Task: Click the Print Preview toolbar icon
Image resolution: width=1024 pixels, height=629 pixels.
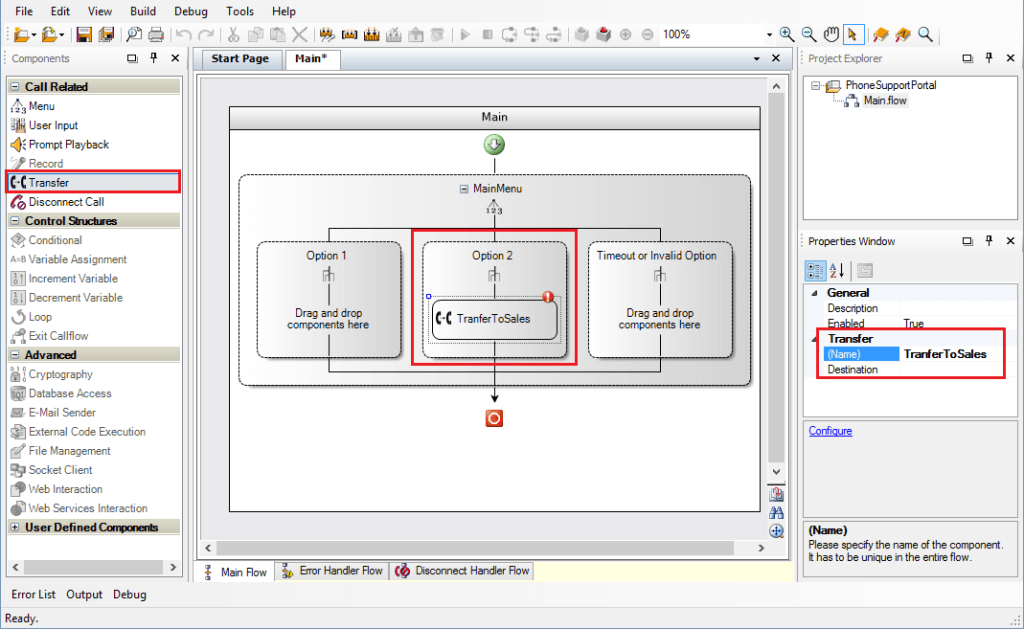Action: 134,35
